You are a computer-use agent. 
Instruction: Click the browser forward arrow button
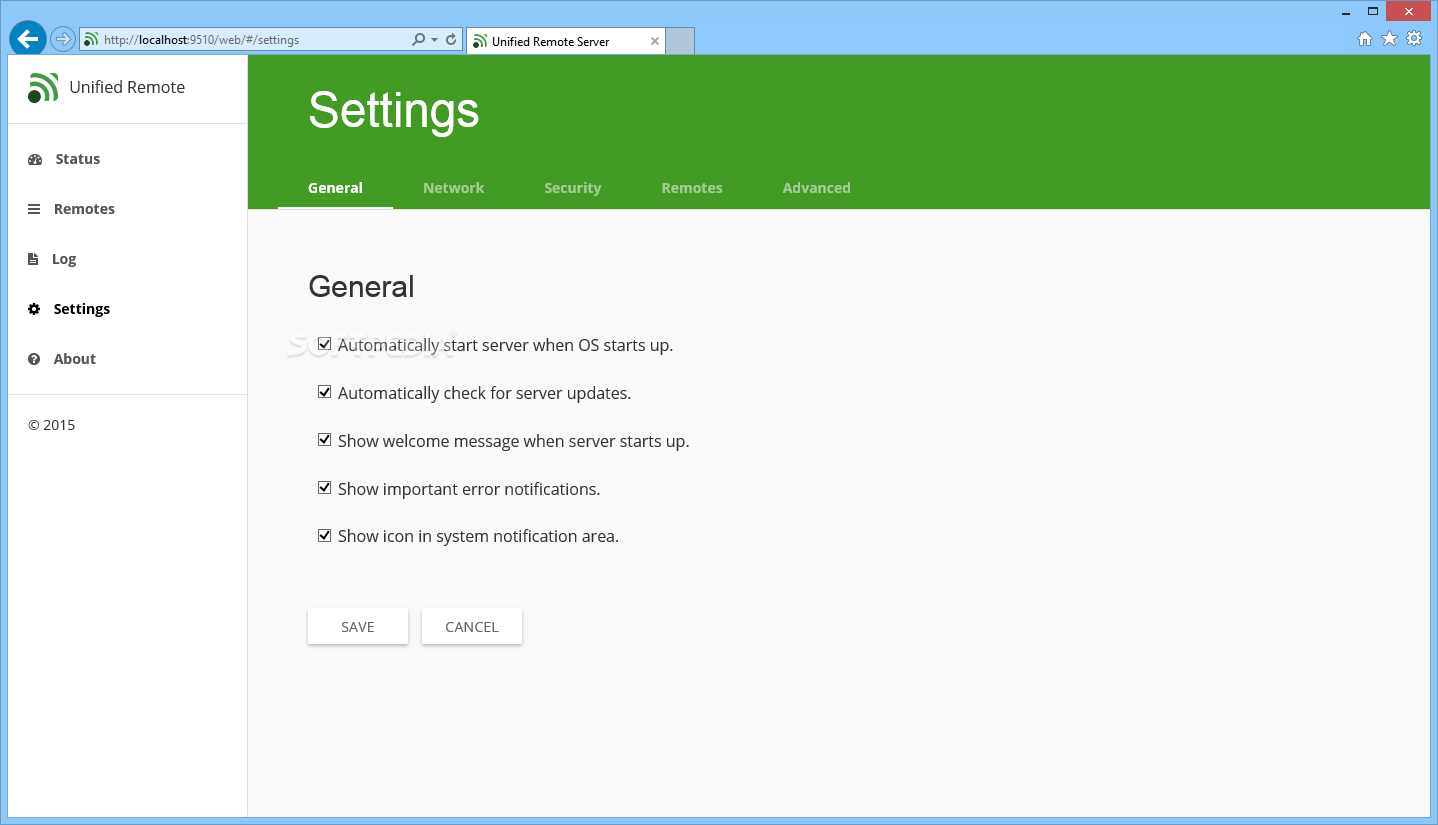[x=62, y=40]
